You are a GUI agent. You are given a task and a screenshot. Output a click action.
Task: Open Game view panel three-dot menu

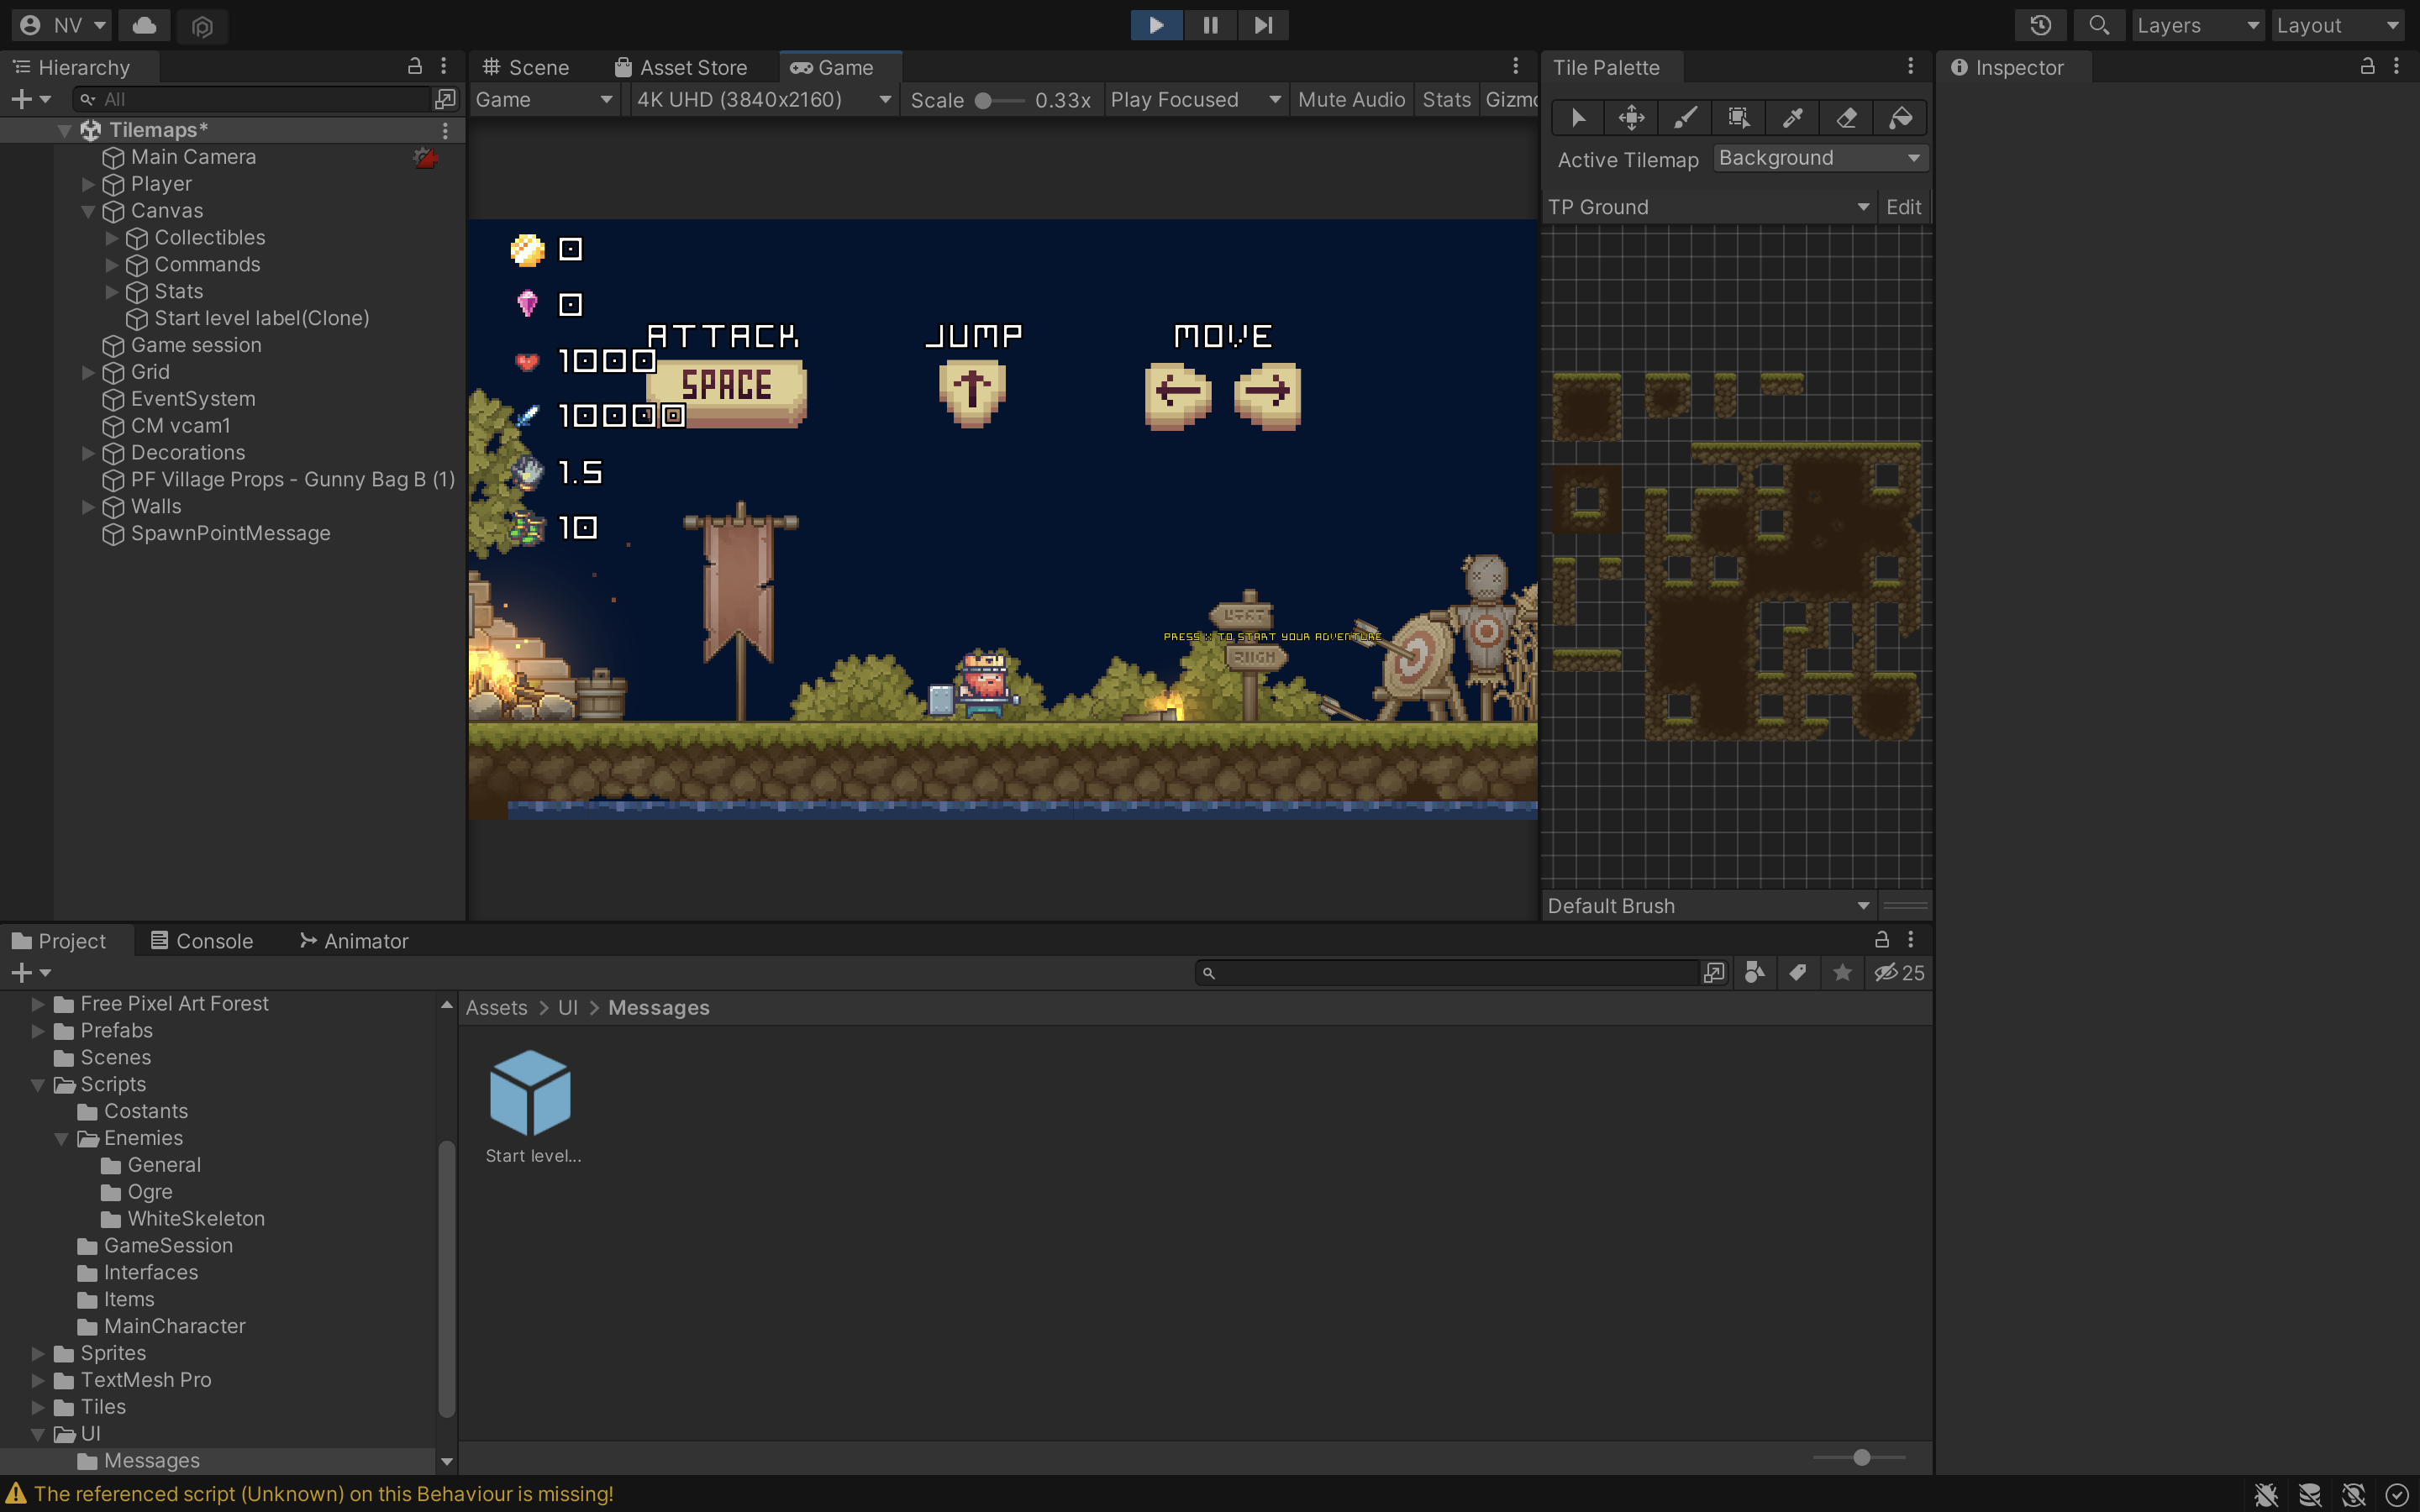[1516, 66]
